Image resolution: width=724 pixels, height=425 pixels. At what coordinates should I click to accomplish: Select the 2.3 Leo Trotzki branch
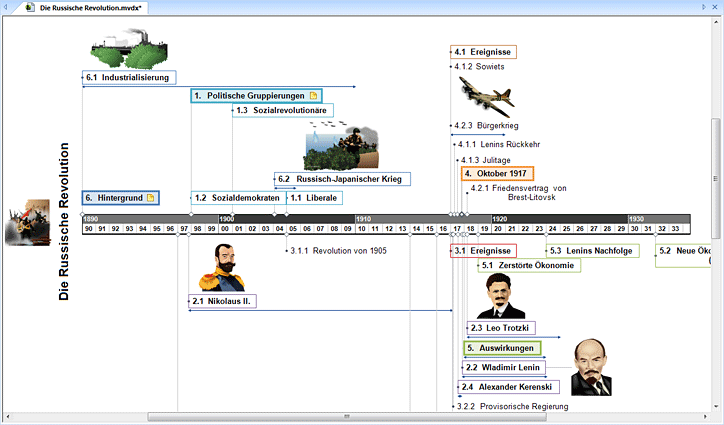click(501, 328)
